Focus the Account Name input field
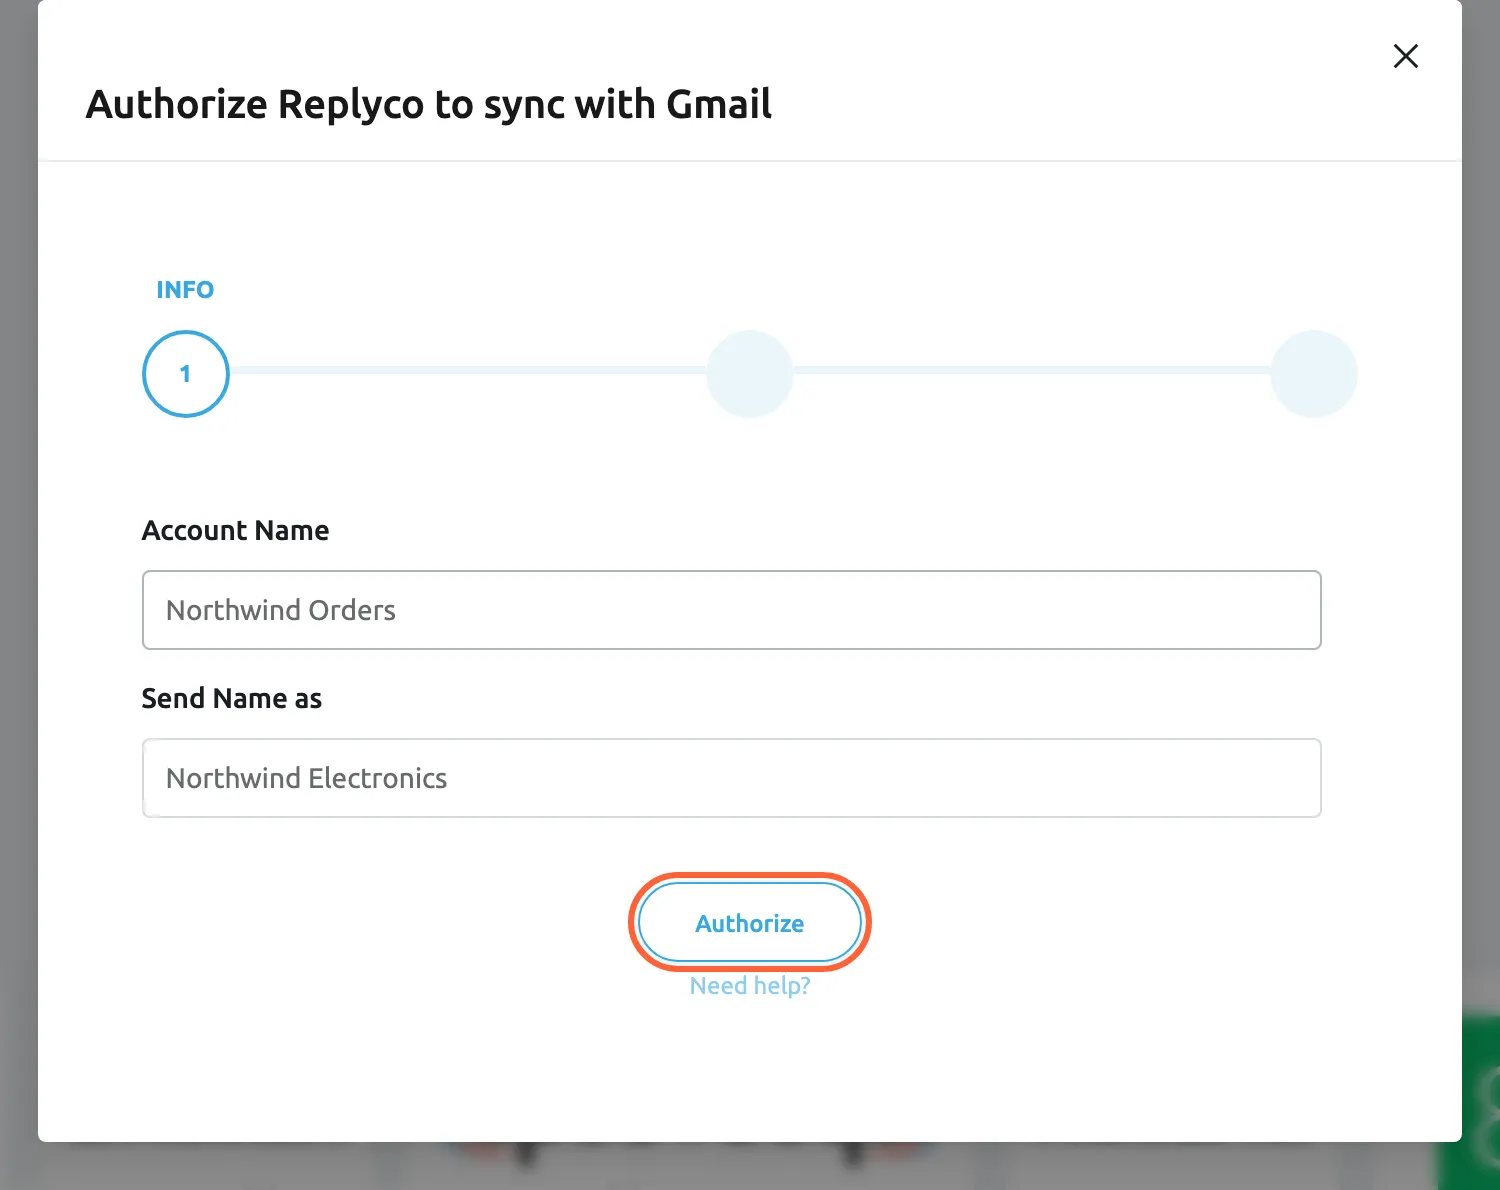The image size is (1500, 1190). (x=732, y=610)
